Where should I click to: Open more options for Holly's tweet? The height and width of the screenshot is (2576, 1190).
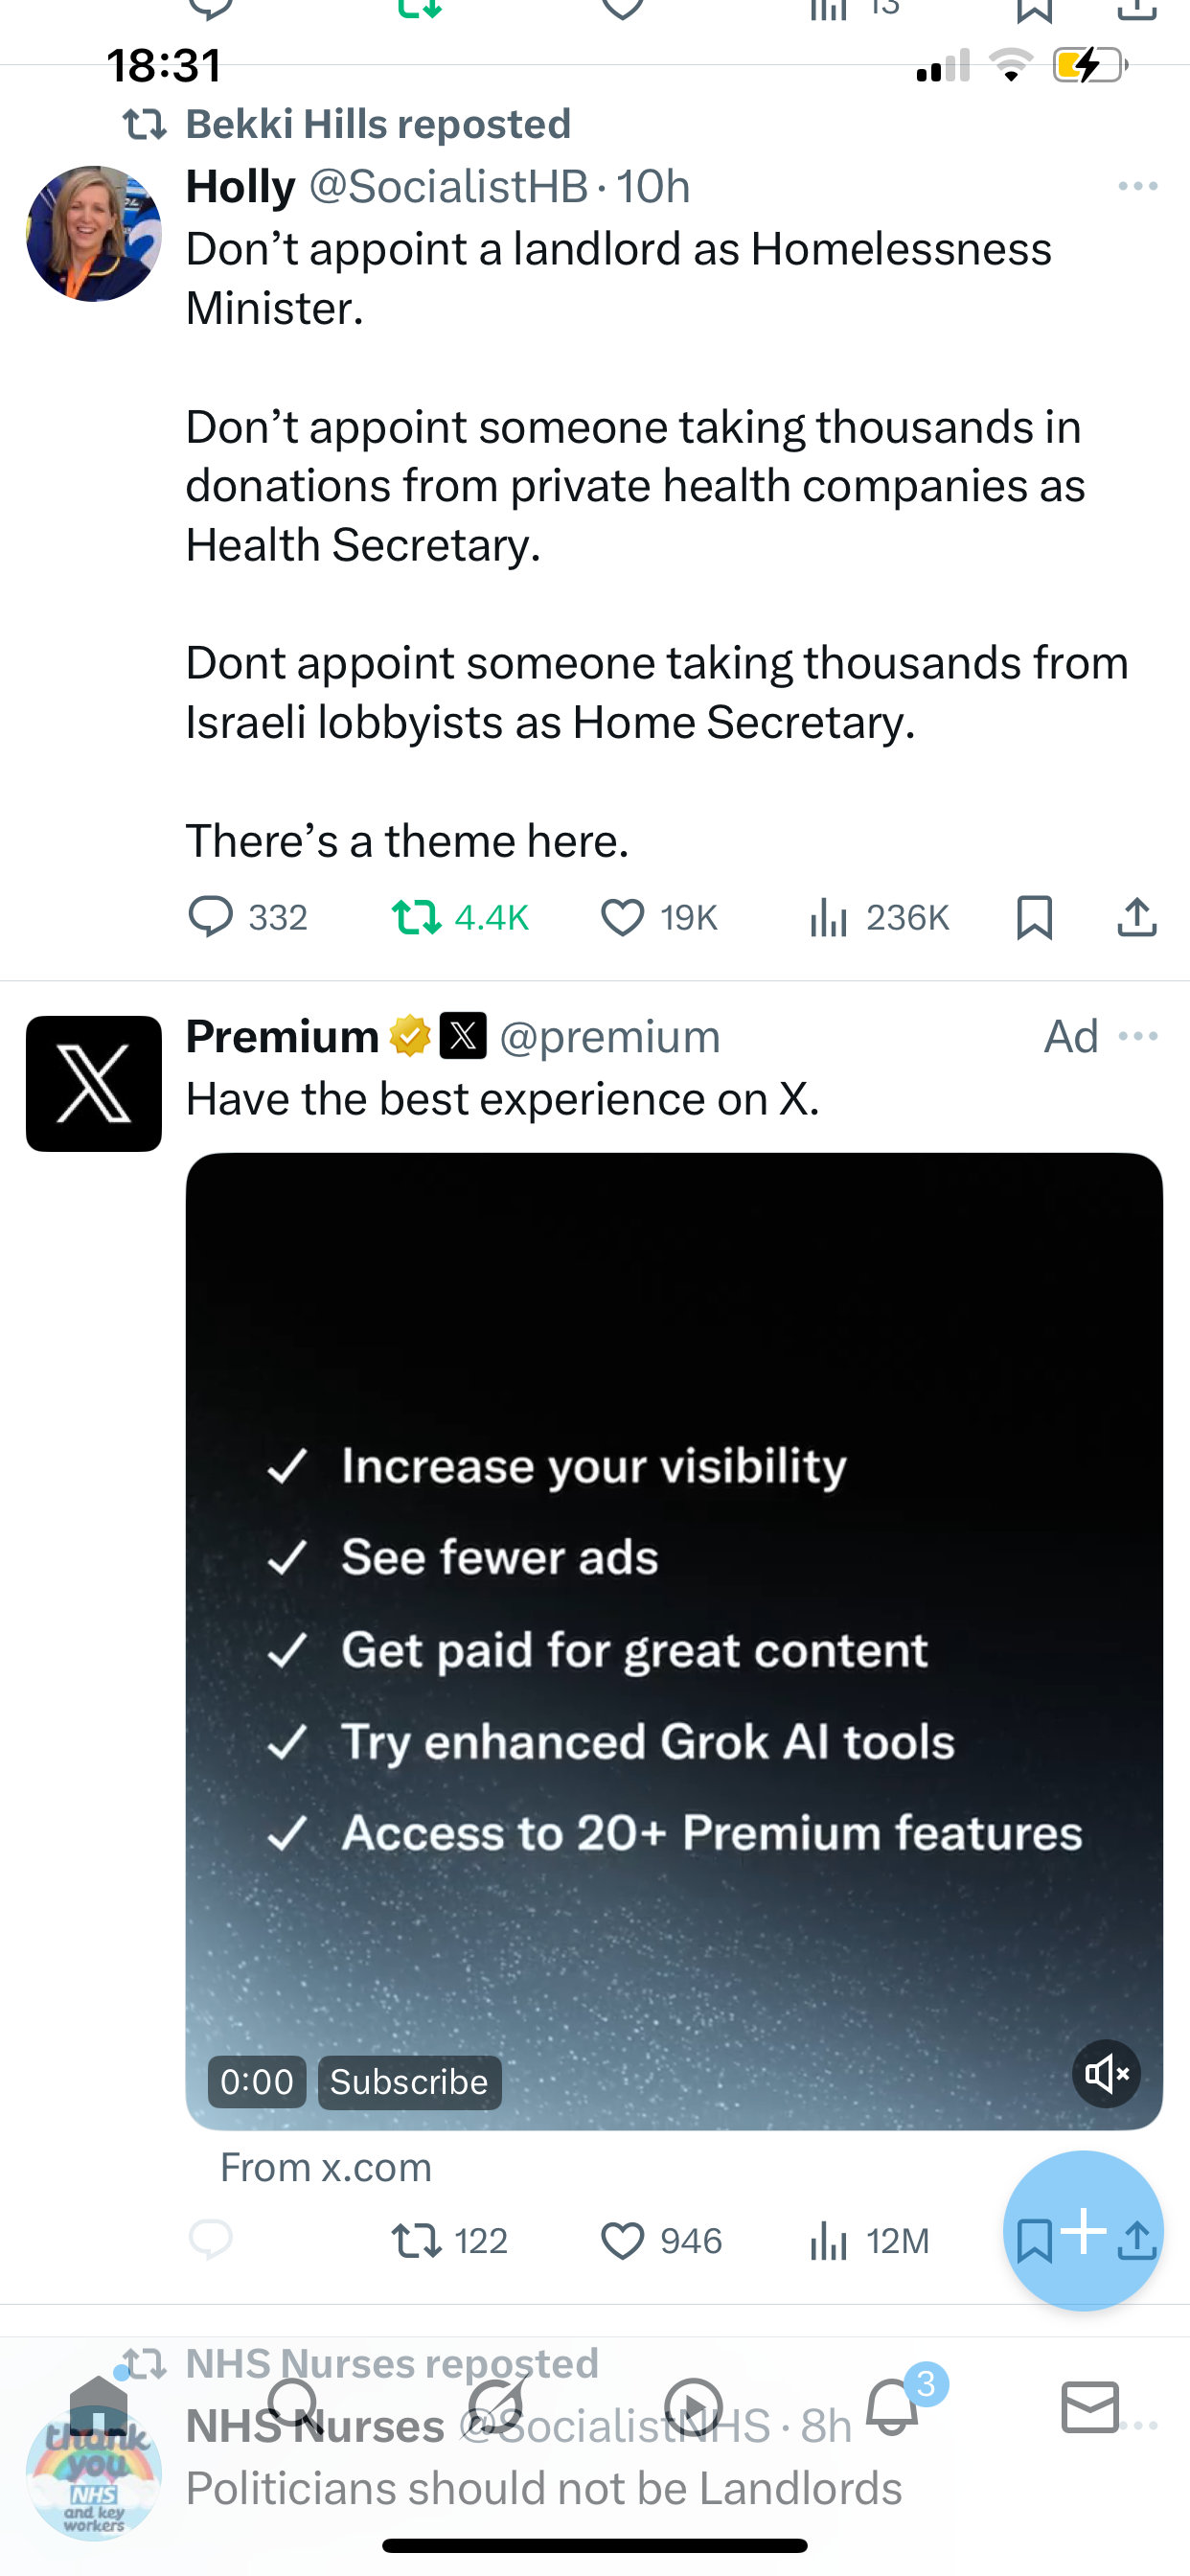[1138, 187]
